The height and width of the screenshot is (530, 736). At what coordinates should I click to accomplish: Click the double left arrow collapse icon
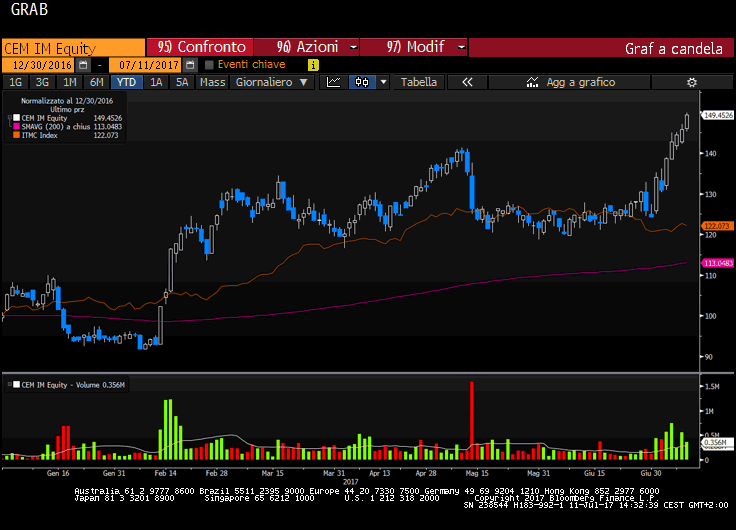467,82
